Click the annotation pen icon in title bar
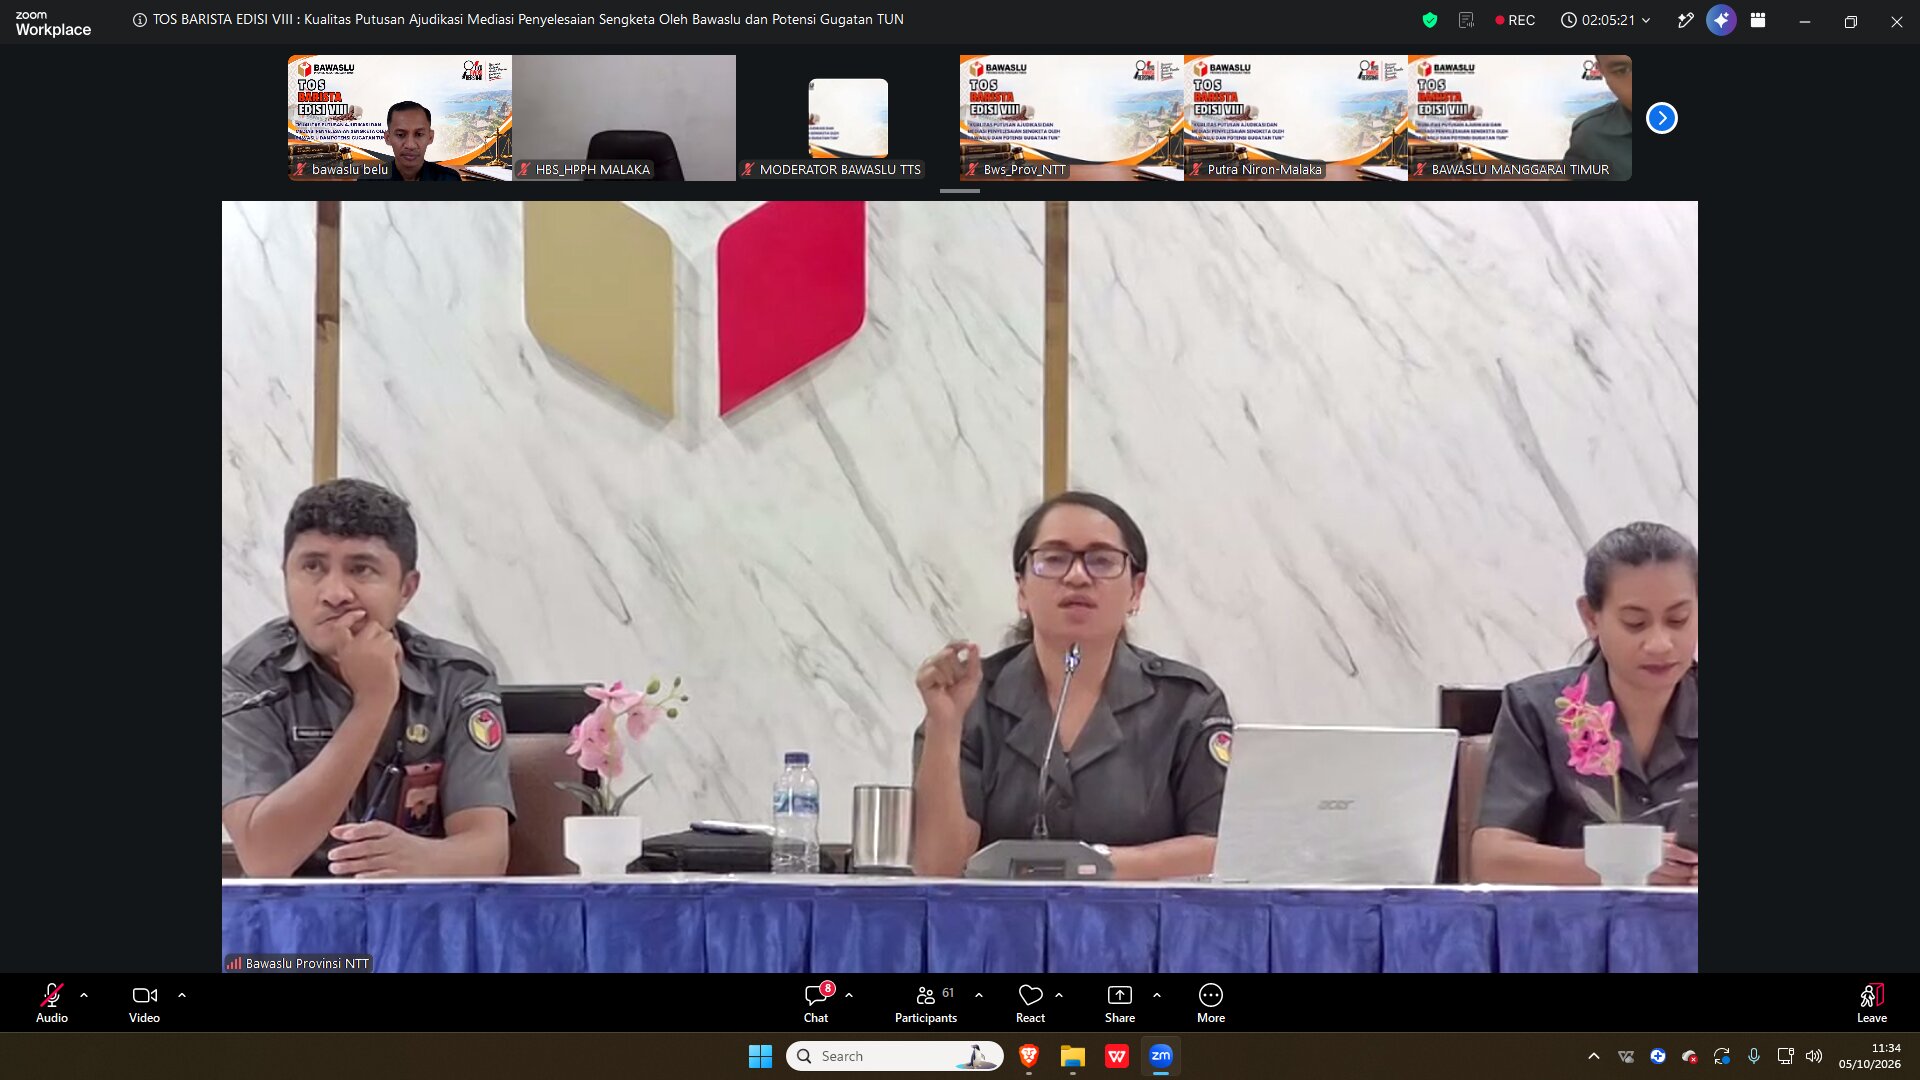 [1686, 20]
